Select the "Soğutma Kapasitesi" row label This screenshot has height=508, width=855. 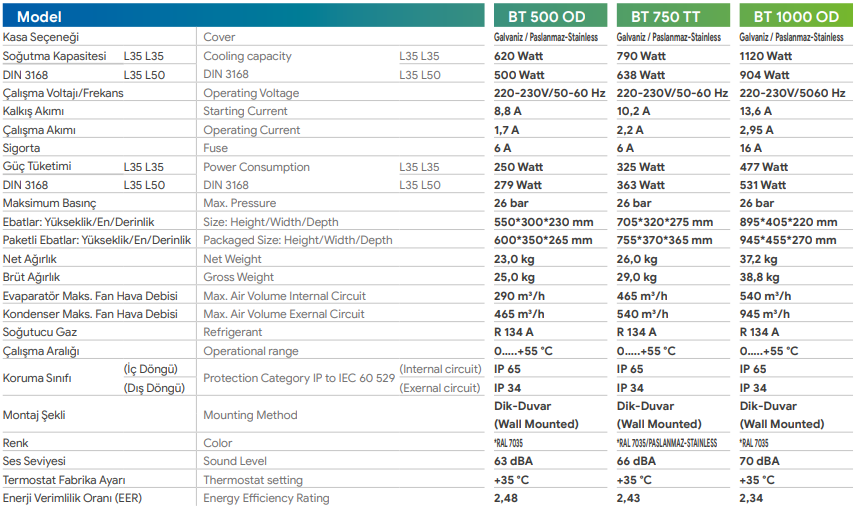54,56
